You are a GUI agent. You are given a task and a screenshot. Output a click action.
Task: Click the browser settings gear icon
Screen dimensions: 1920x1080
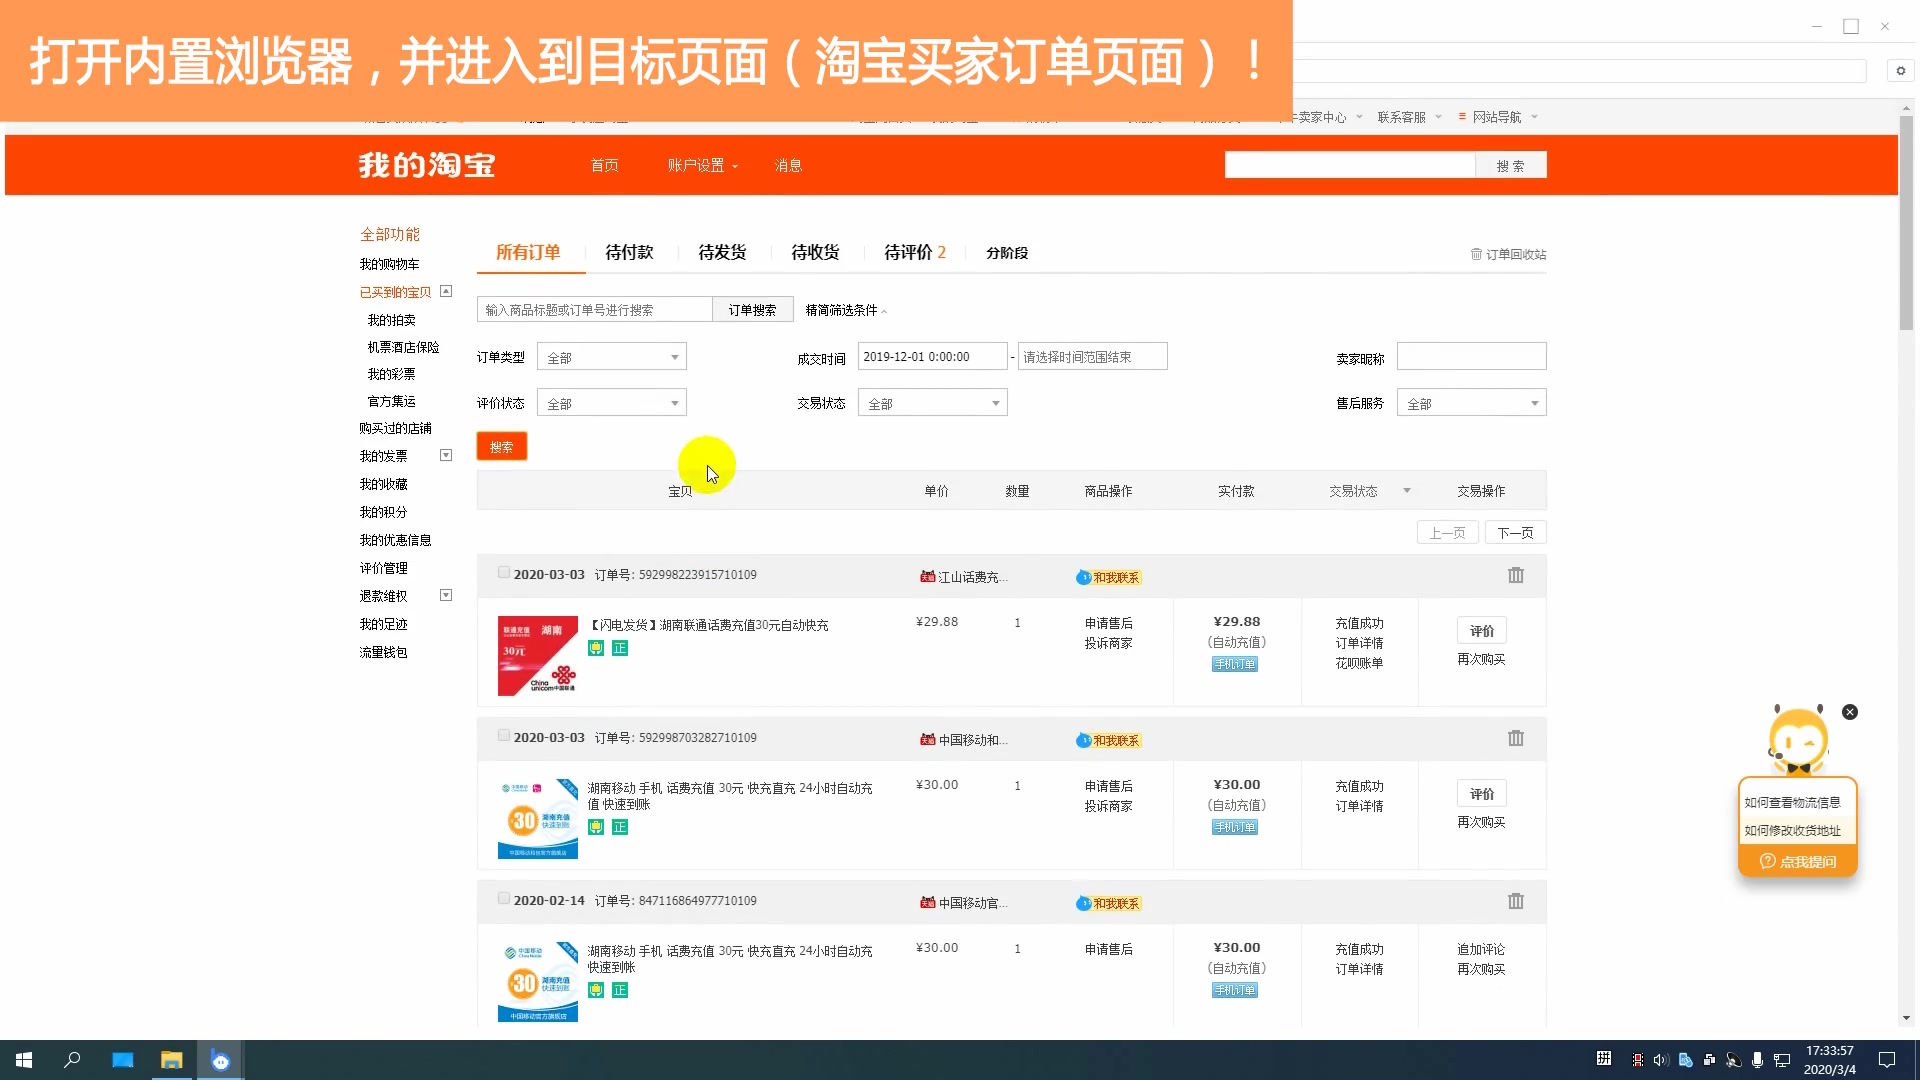1901,70
